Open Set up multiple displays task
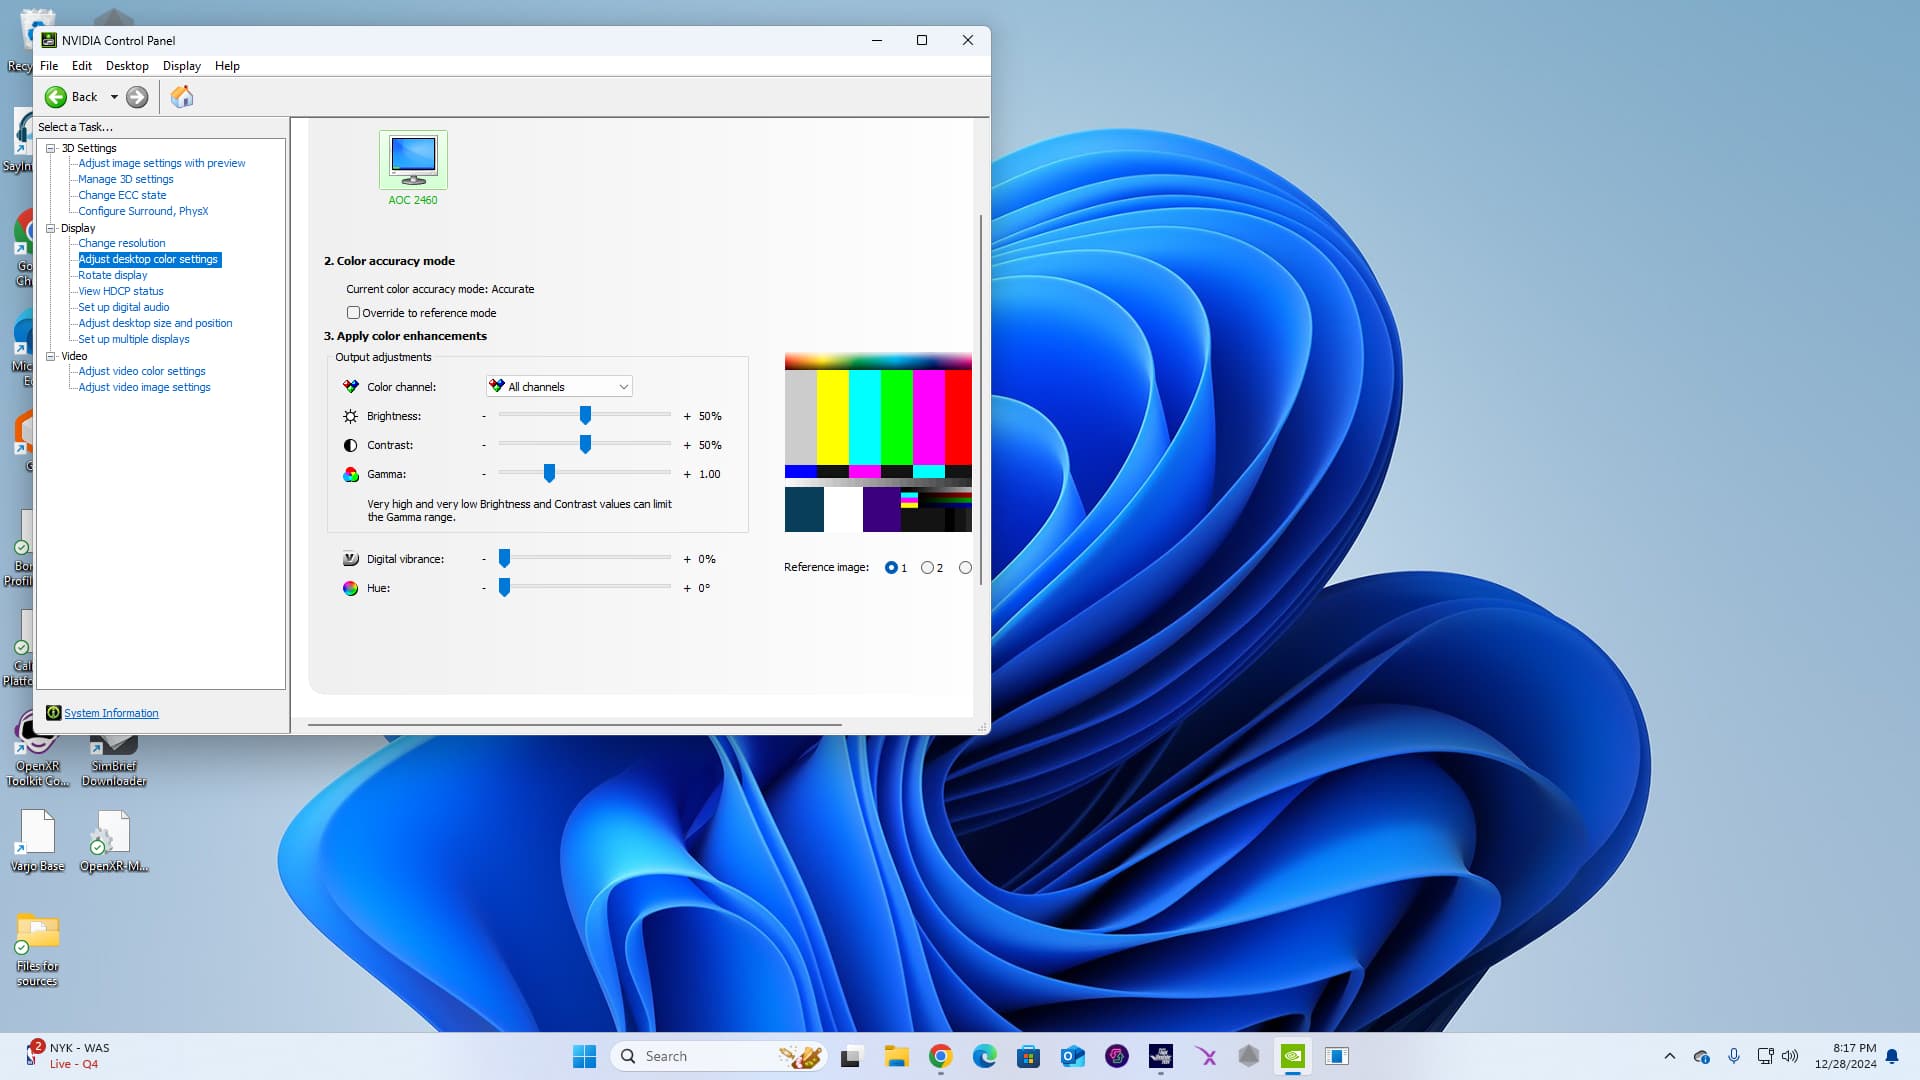Viewport: 1920px width, 1080px height. pyautogui.click(x=134, y=339)
